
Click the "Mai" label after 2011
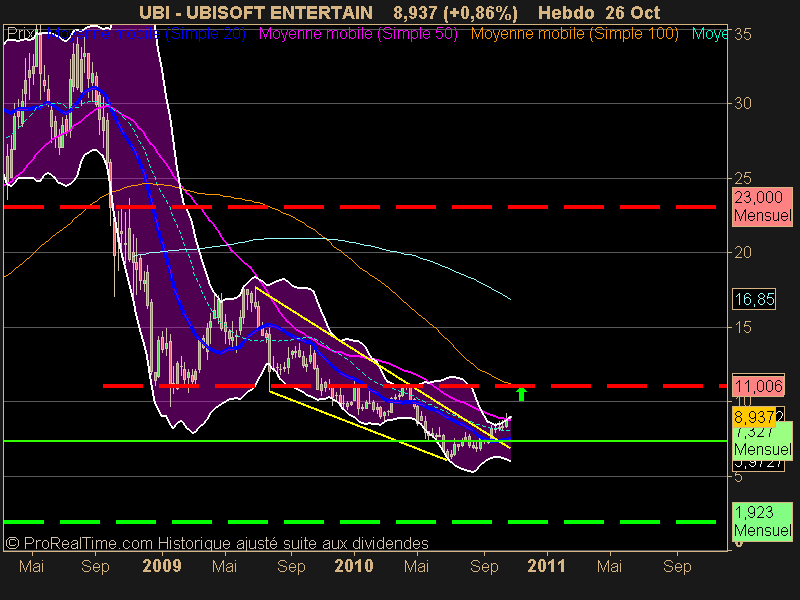tap(609, 566)
